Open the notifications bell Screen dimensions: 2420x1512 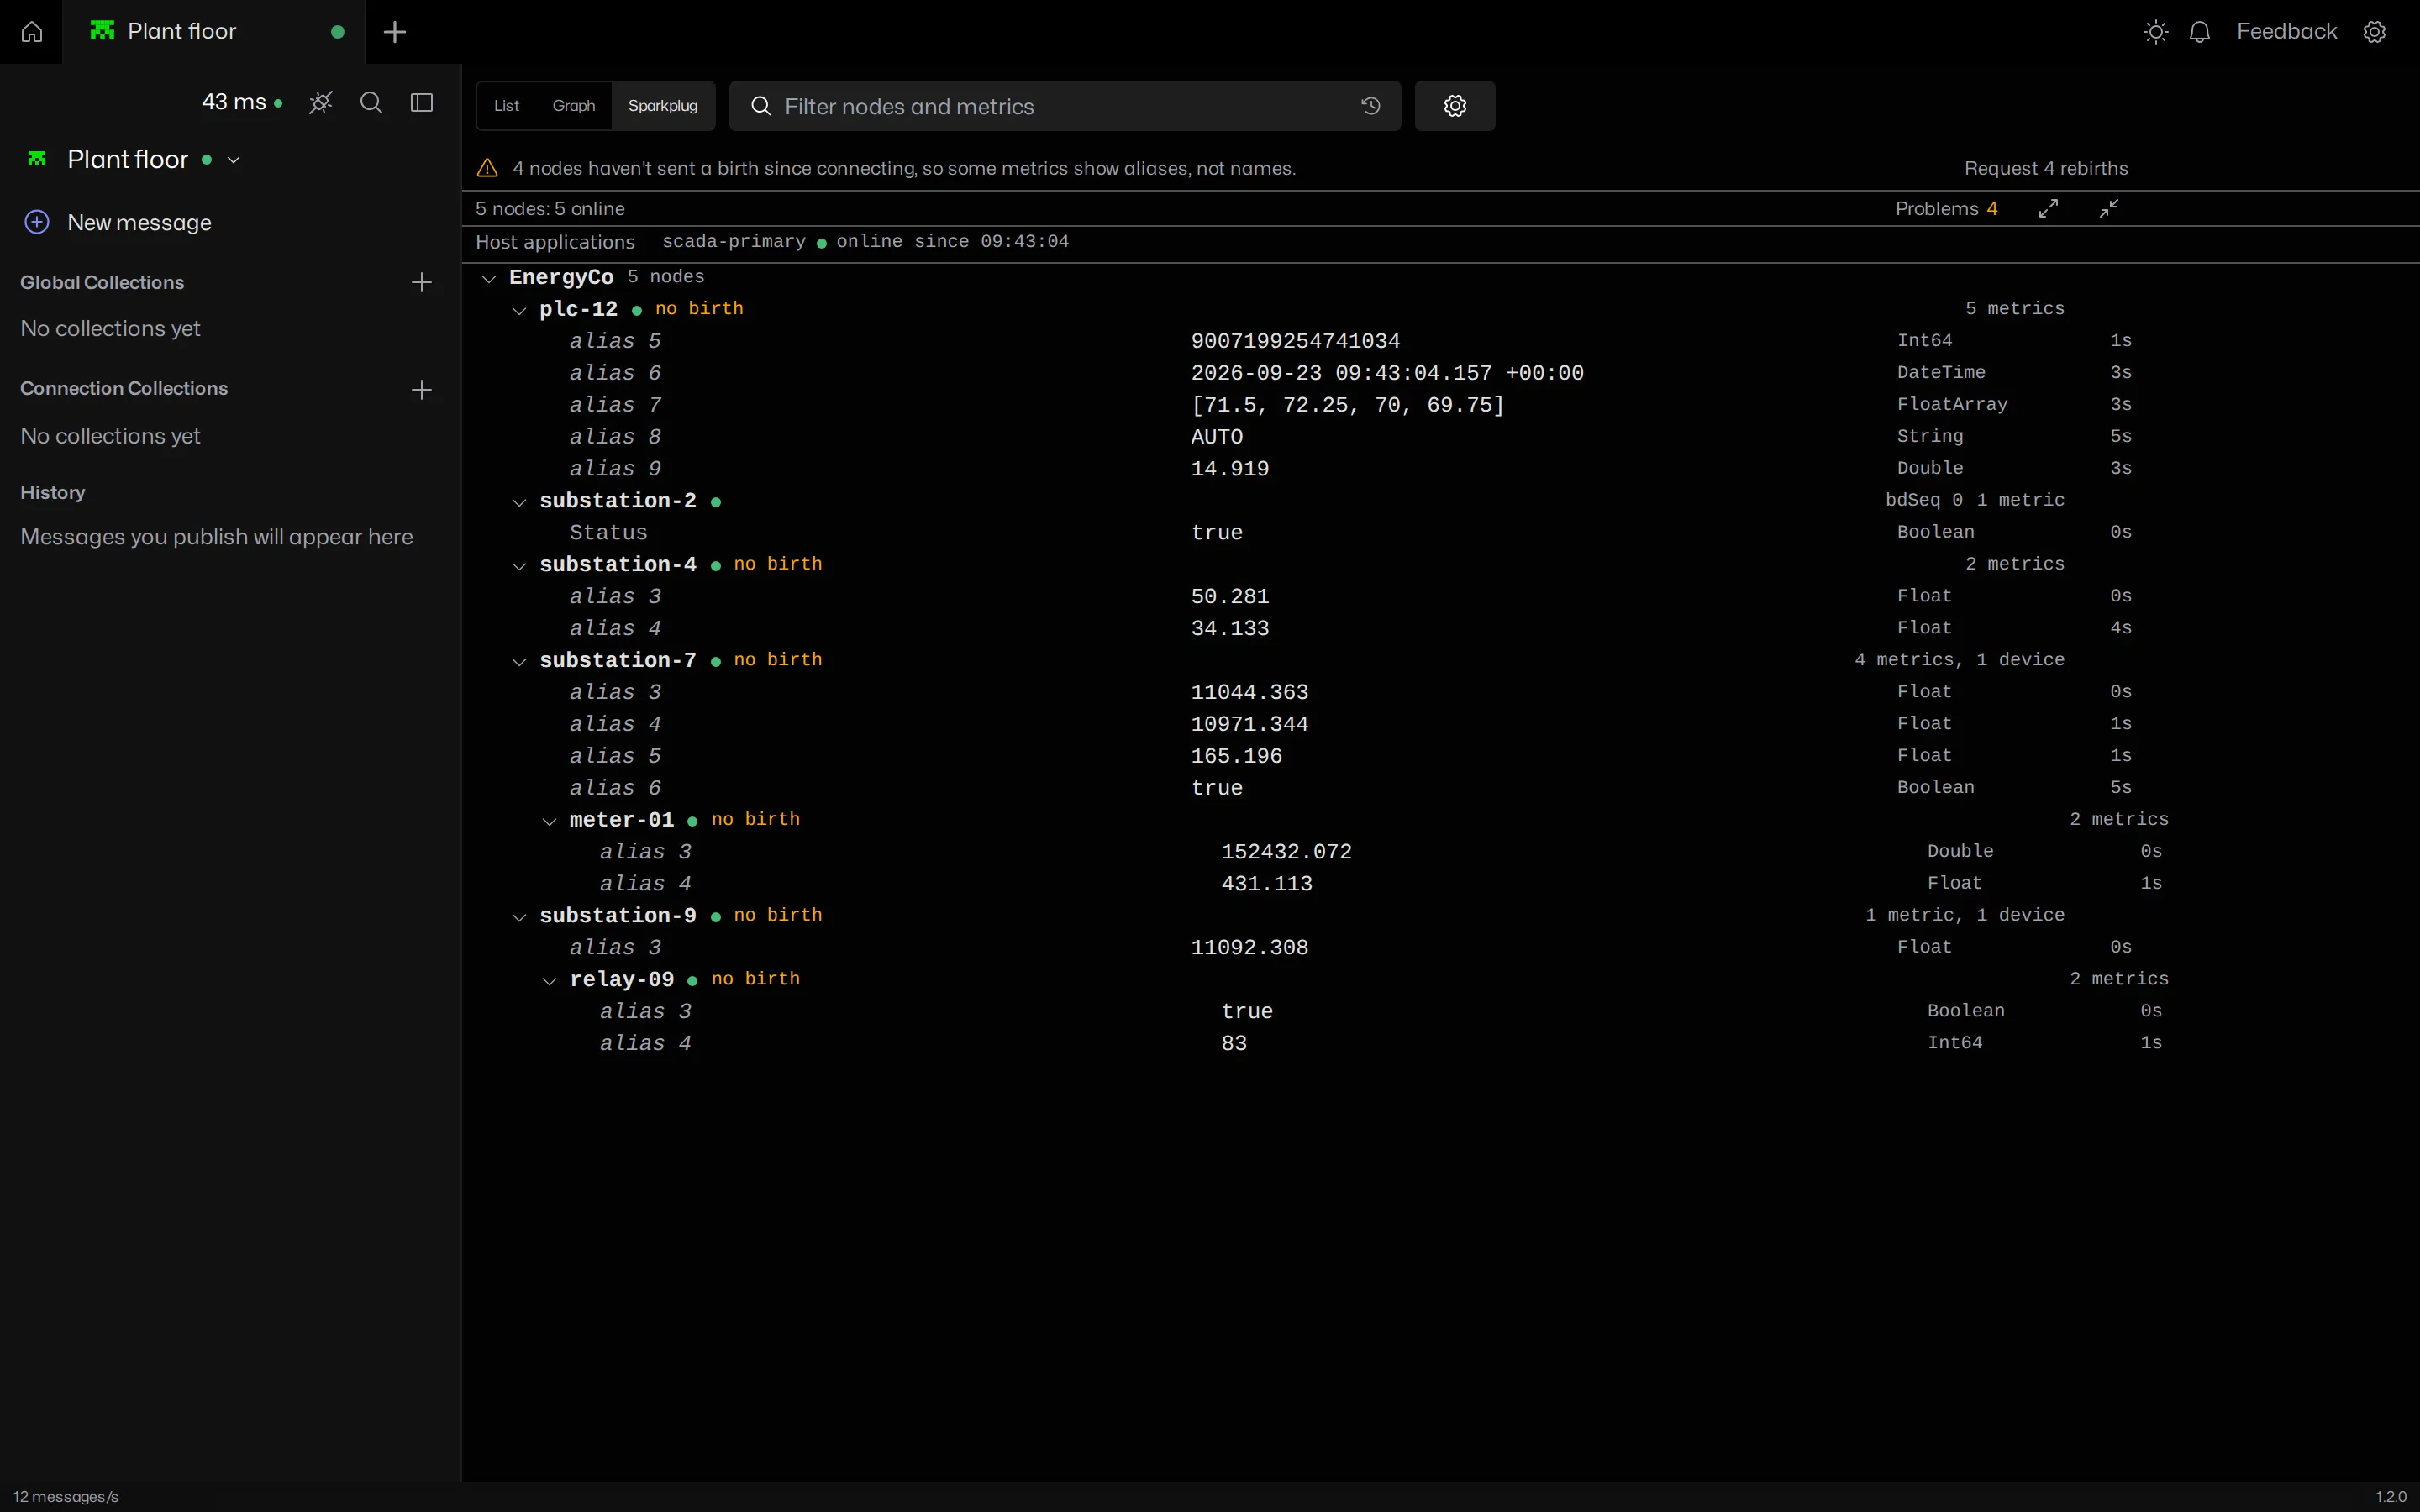(x=2199, y=32)
